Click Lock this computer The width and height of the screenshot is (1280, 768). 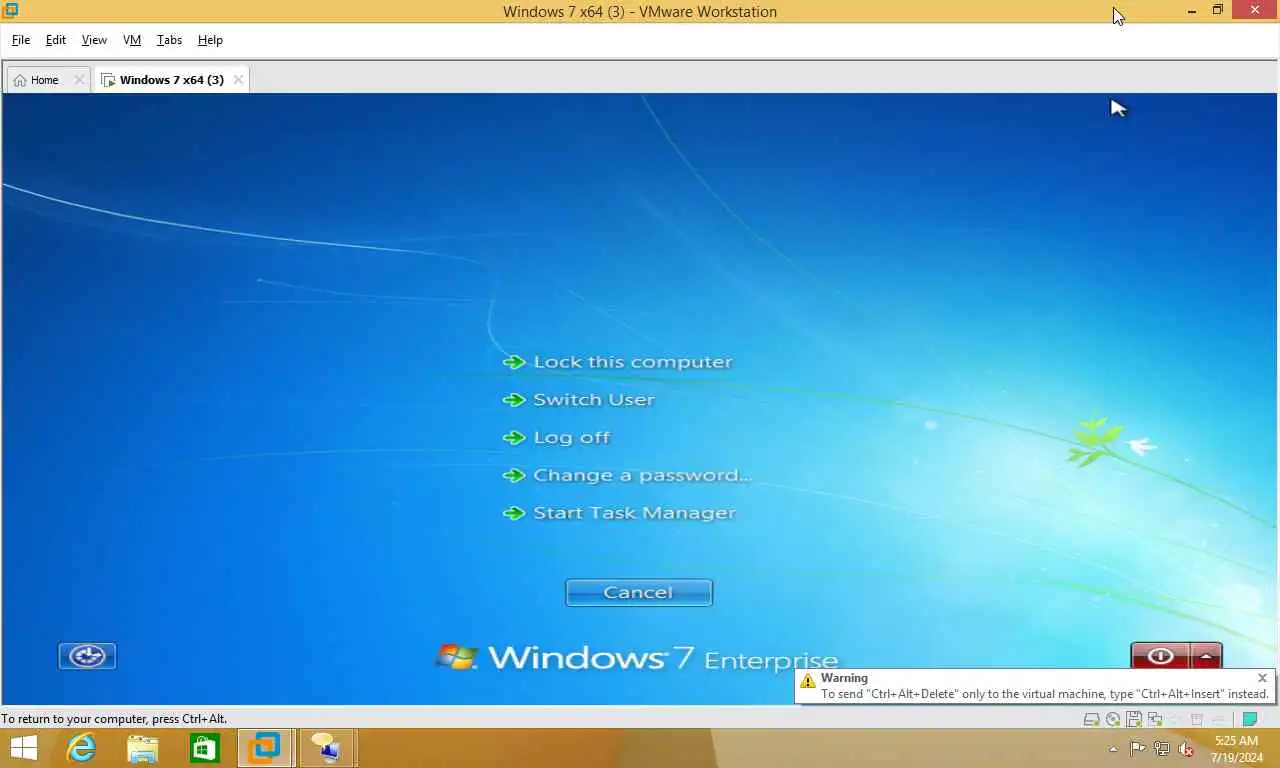[x=632, y=362]
